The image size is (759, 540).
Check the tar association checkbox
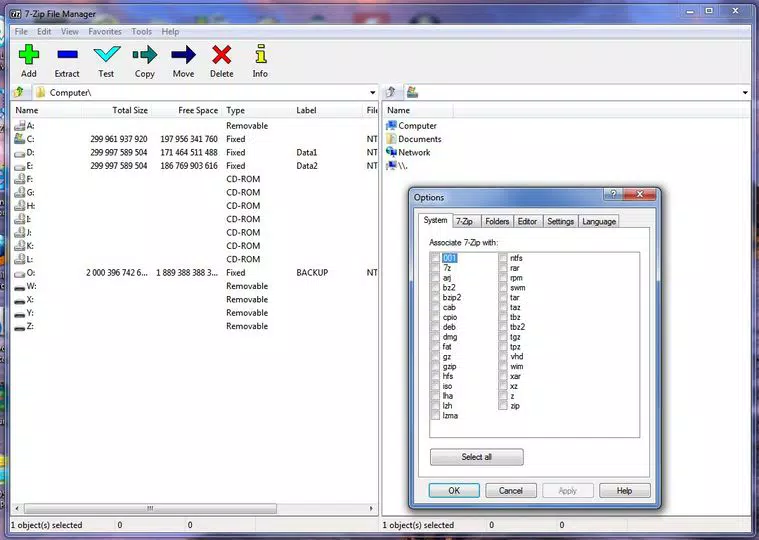coord(503,298)
